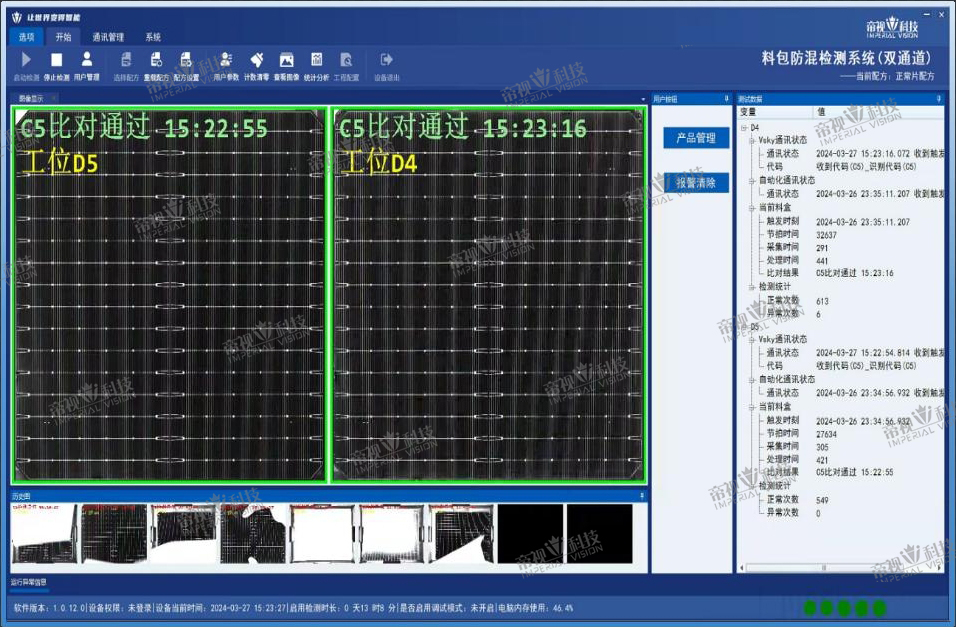This screenshot has width=956, height=627.
Task: Open the 系统 ribbon tab
Action: click(x=153, y=37)
